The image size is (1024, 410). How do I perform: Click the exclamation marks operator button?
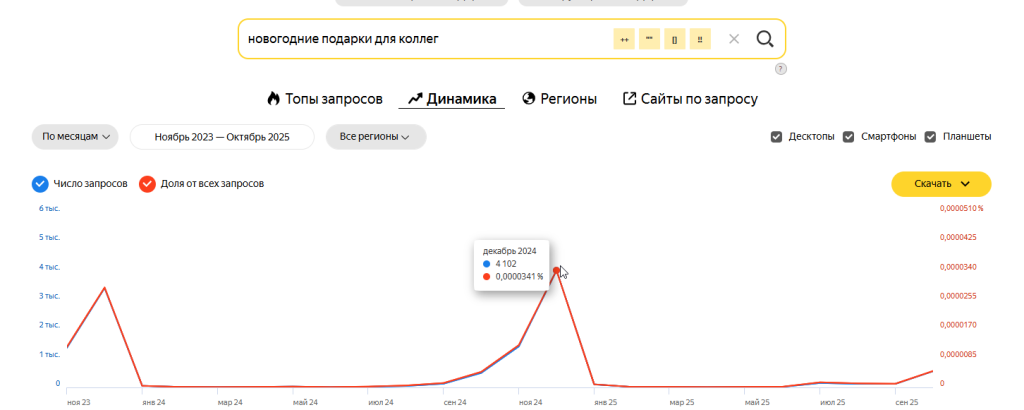coord(700,39)
